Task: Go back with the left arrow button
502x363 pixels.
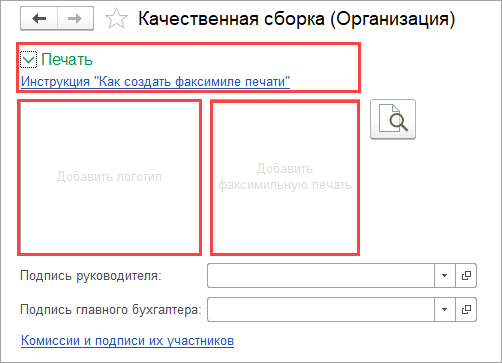Action: point(39,19)
